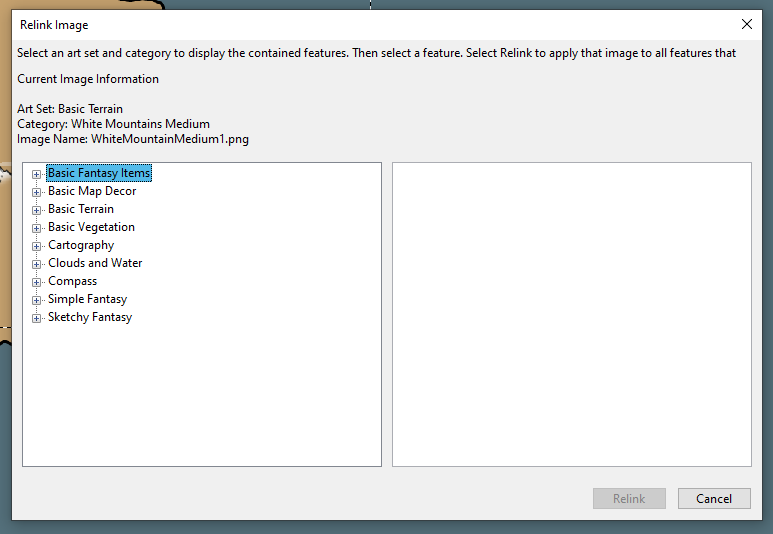Select the Sketchy Fantasy label
The image size is (773, 534).
[x=90, y=317]
